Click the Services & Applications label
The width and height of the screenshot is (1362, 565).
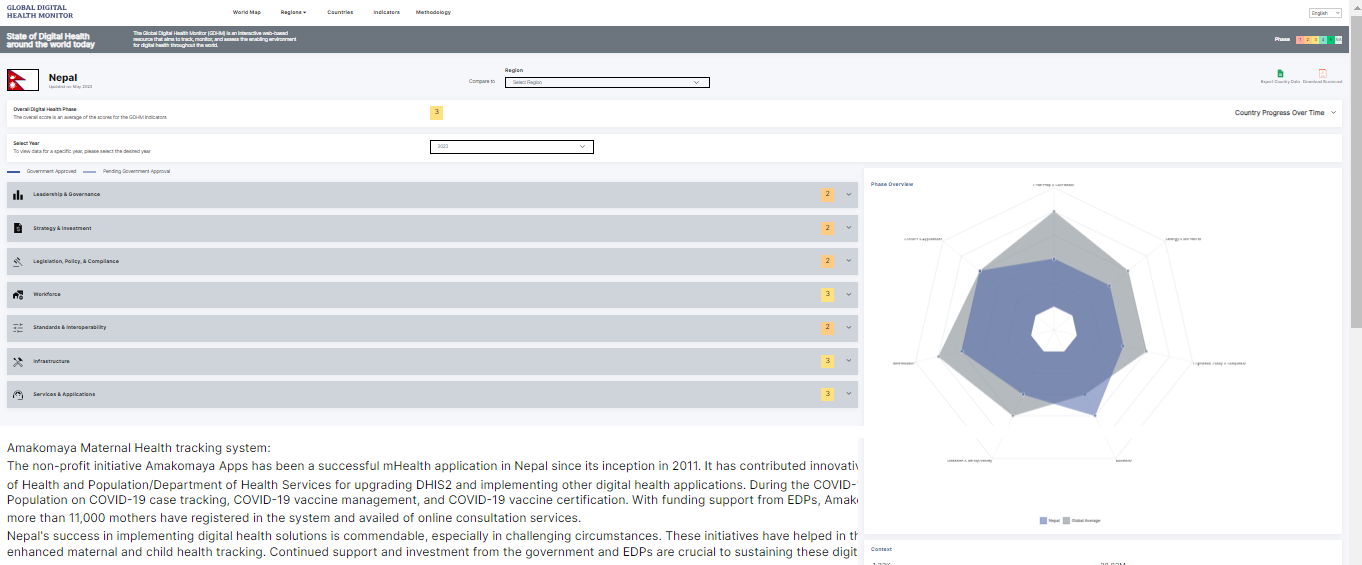click(x=64, y=394)
